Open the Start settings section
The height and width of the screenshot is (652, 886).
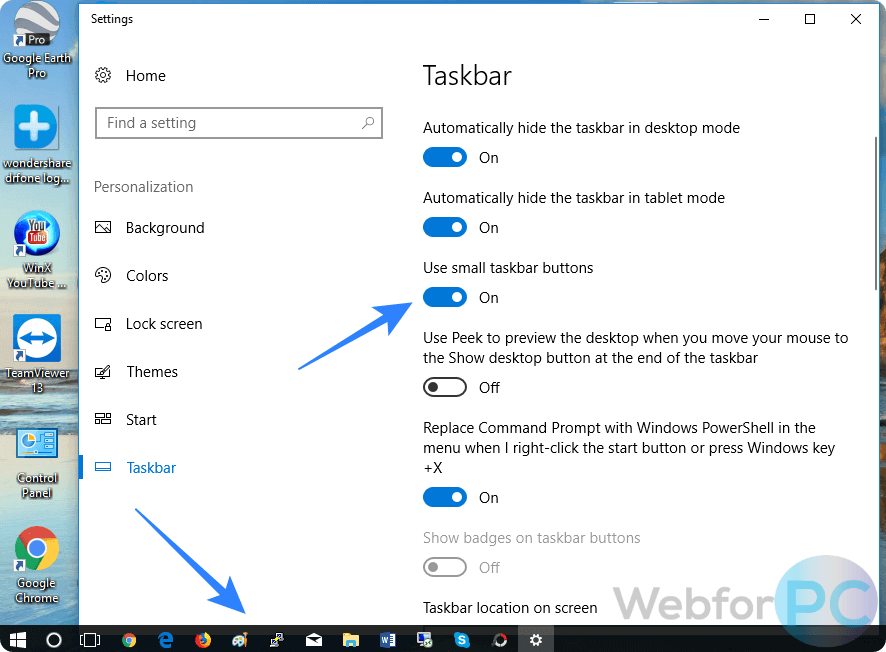[x=141, y=420]
